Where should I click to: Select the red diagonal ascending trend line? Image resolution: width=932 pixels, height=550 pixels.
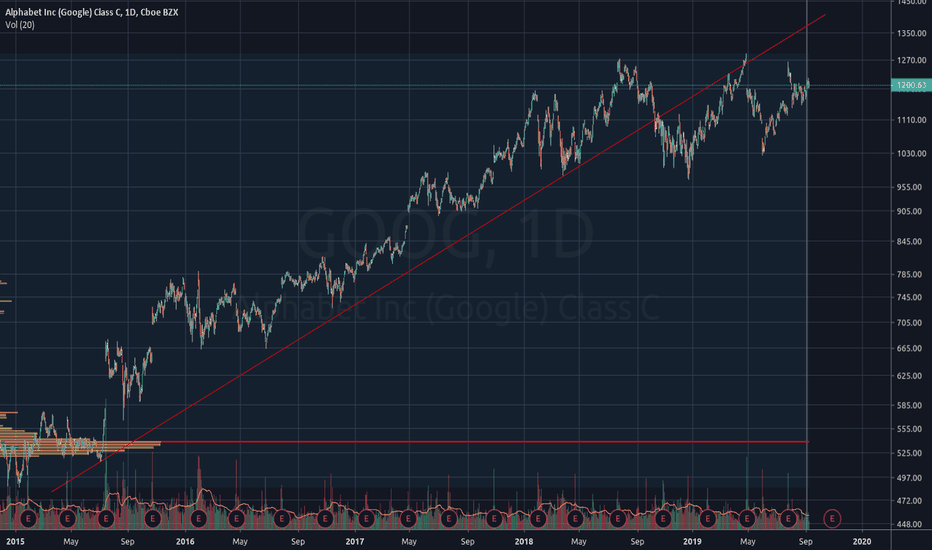point(439,253)
